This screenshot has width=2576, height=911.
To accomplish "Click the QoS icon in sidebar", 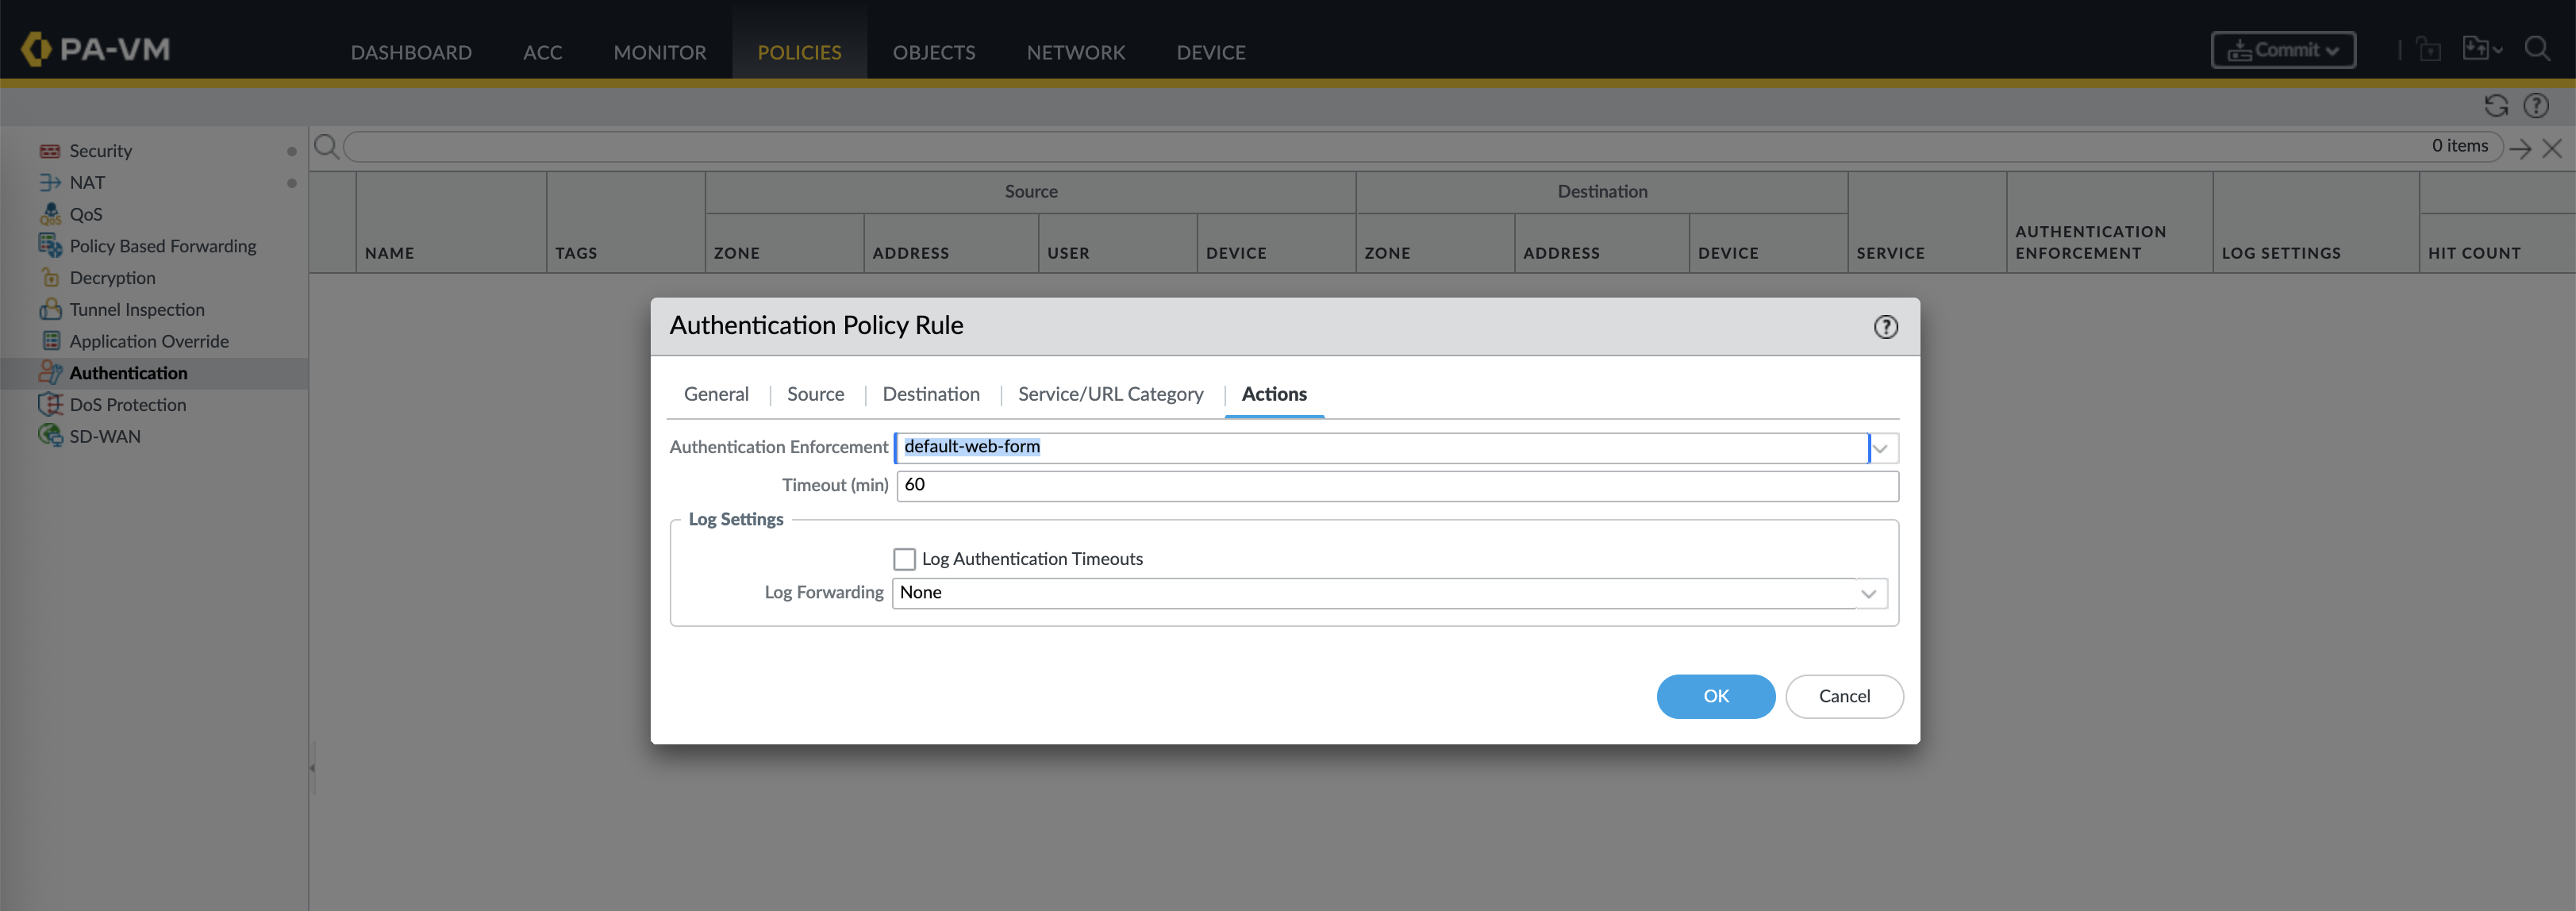I will pyautogui.click(x=50, y=214).
